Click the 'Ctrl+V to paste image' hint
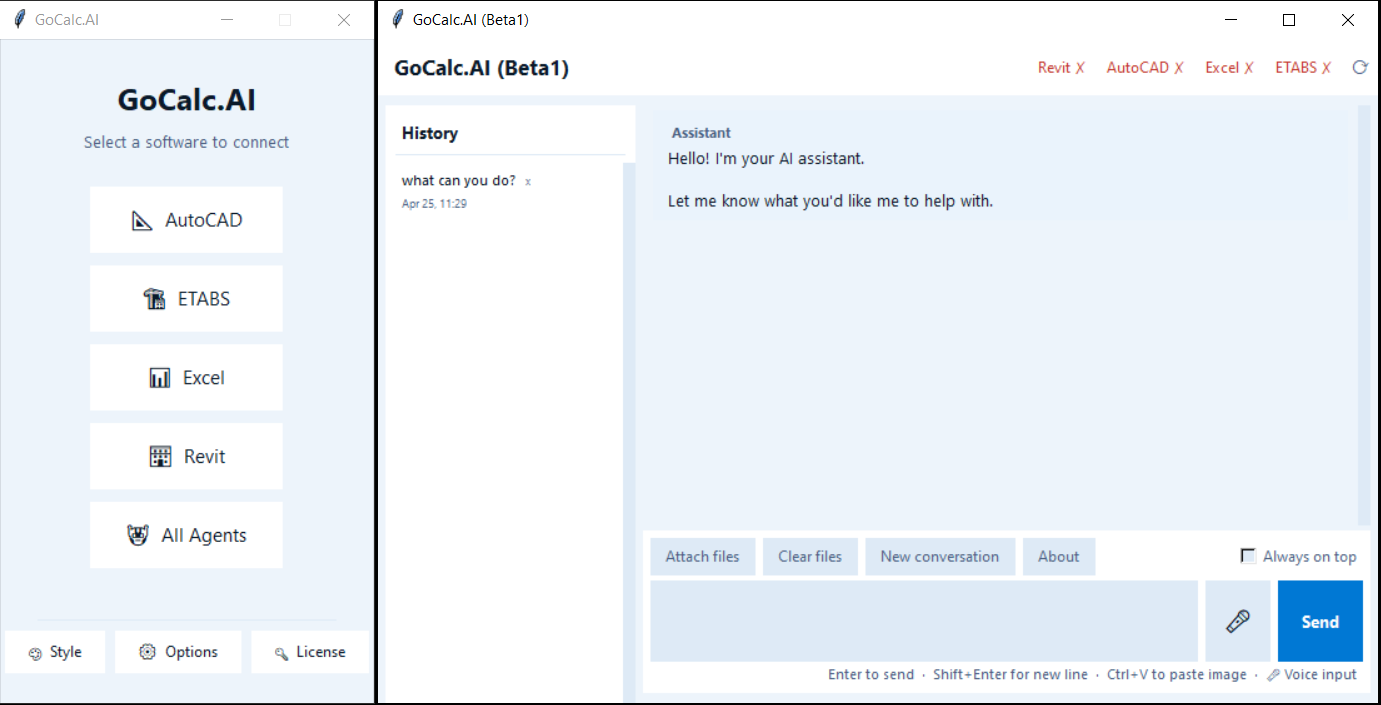Screen dimensions: 1381x705 click(1177, 675)
